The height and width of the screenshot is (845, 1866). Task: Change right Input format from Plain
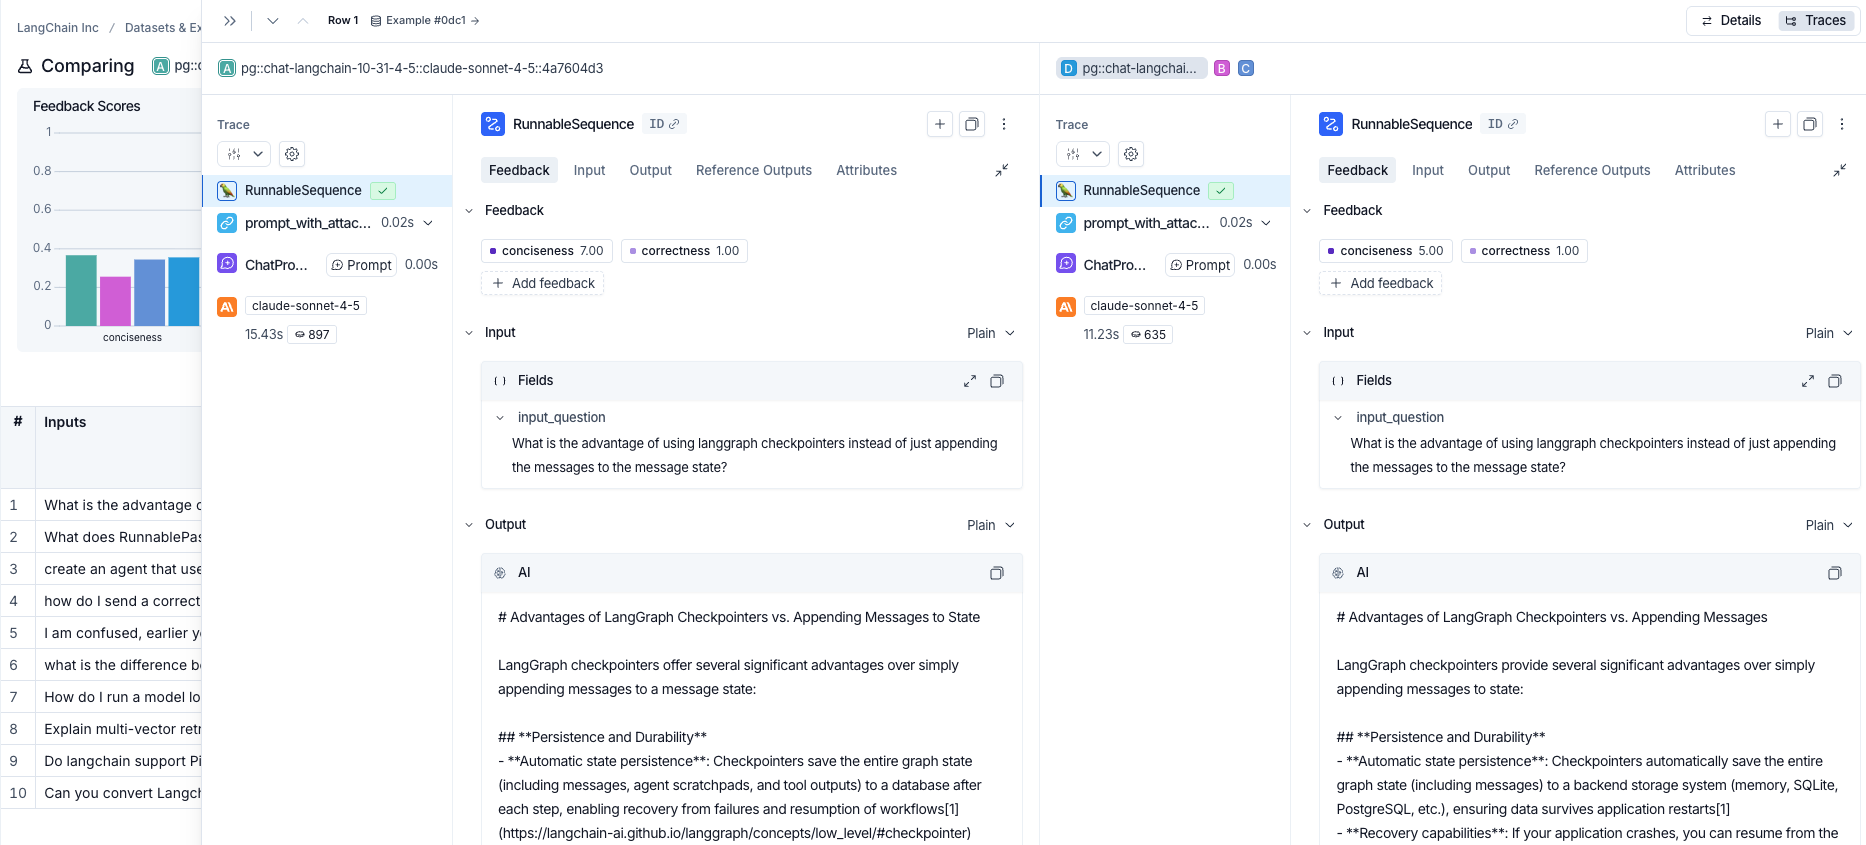coord(1829,333)
